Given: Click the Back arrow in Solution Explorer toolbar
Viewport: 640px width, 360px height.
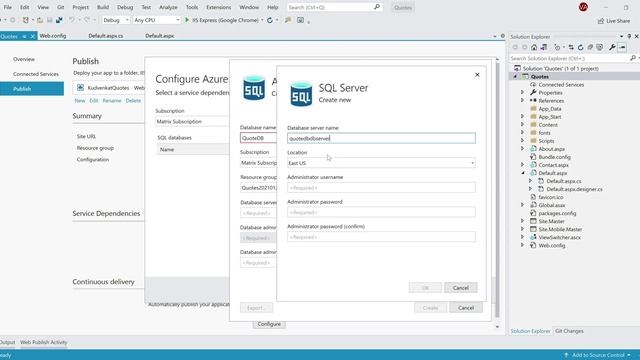Looking at the screenshot, I should [x=515, y=47].
